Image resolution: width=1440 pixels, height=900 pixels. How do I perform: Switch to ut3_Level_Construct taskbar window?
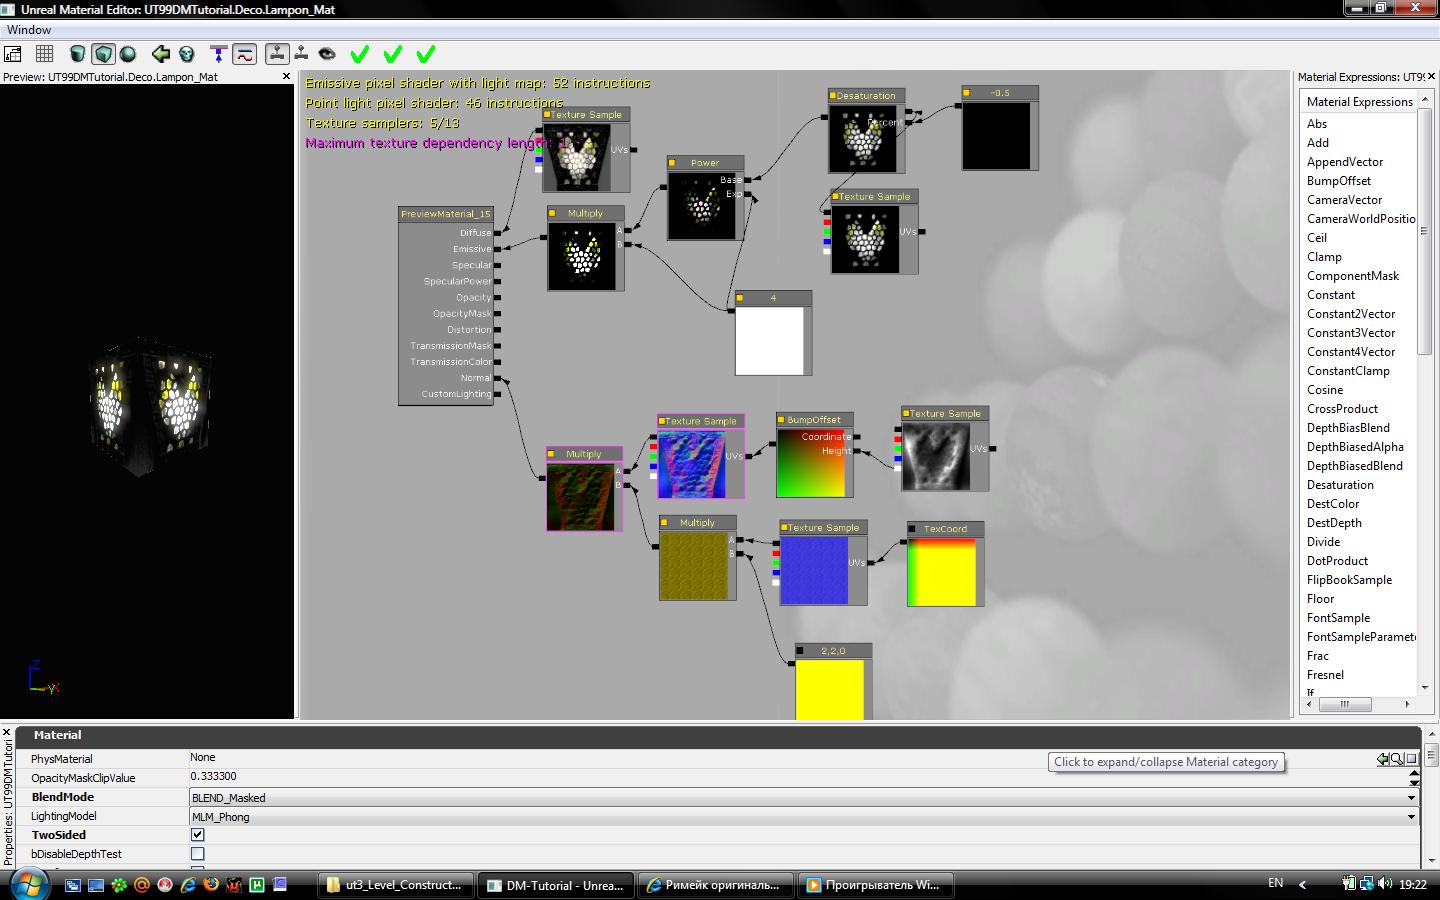tap(395, 885)
